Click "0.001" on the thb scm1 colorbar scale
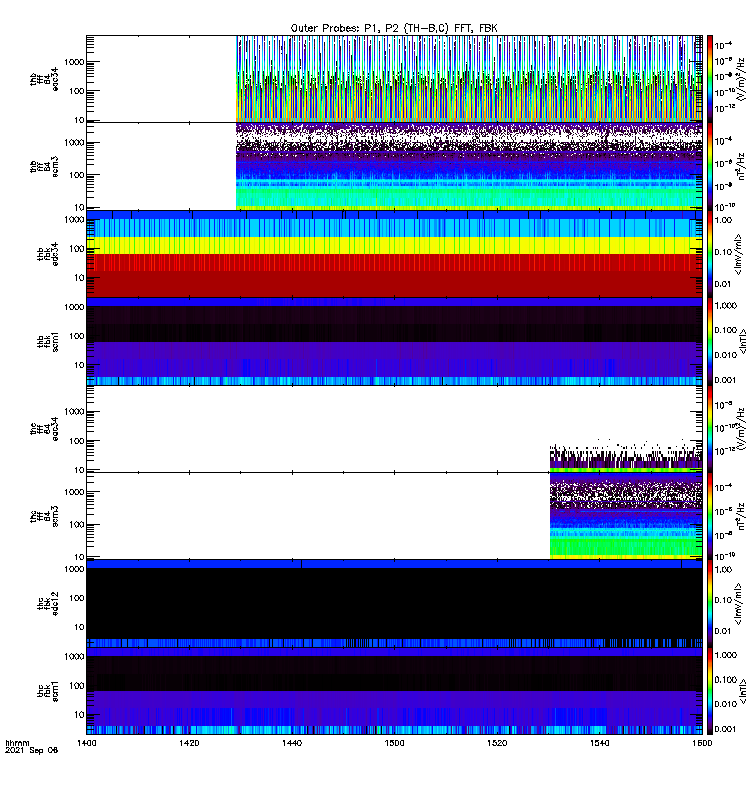Viewport: 750px width, 800px height. [x=726, y=380]
